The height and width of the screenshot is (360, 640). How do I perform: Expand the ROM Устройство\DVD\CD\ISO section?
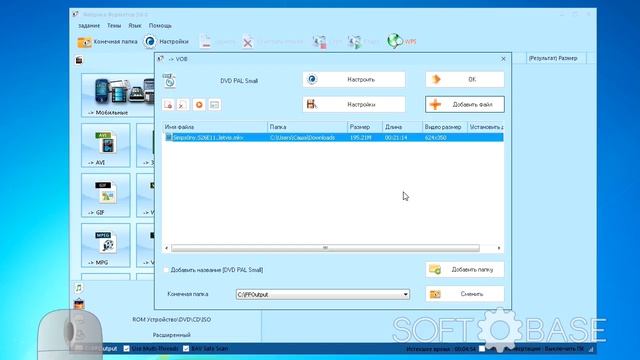(171, 320)
